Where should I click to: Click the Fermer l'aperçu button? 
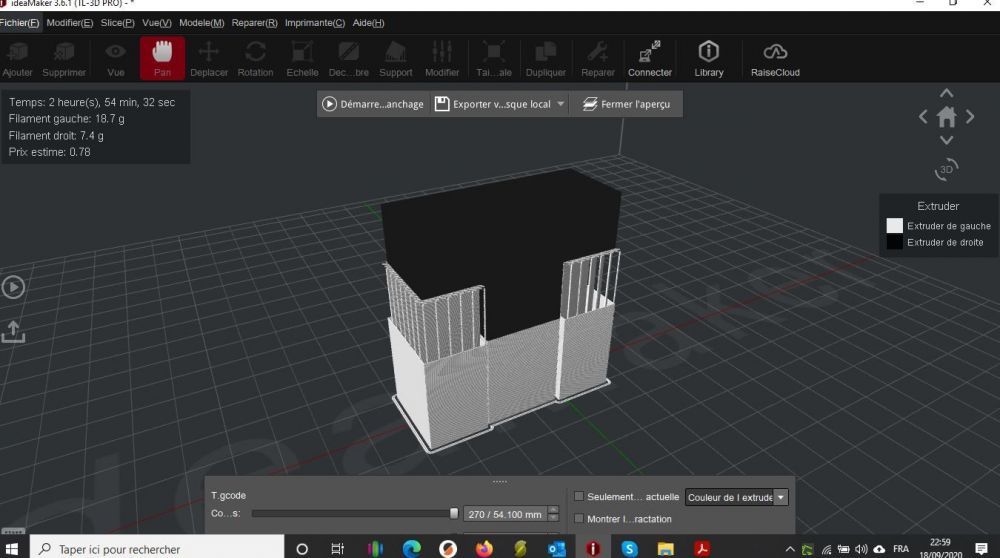626,104
